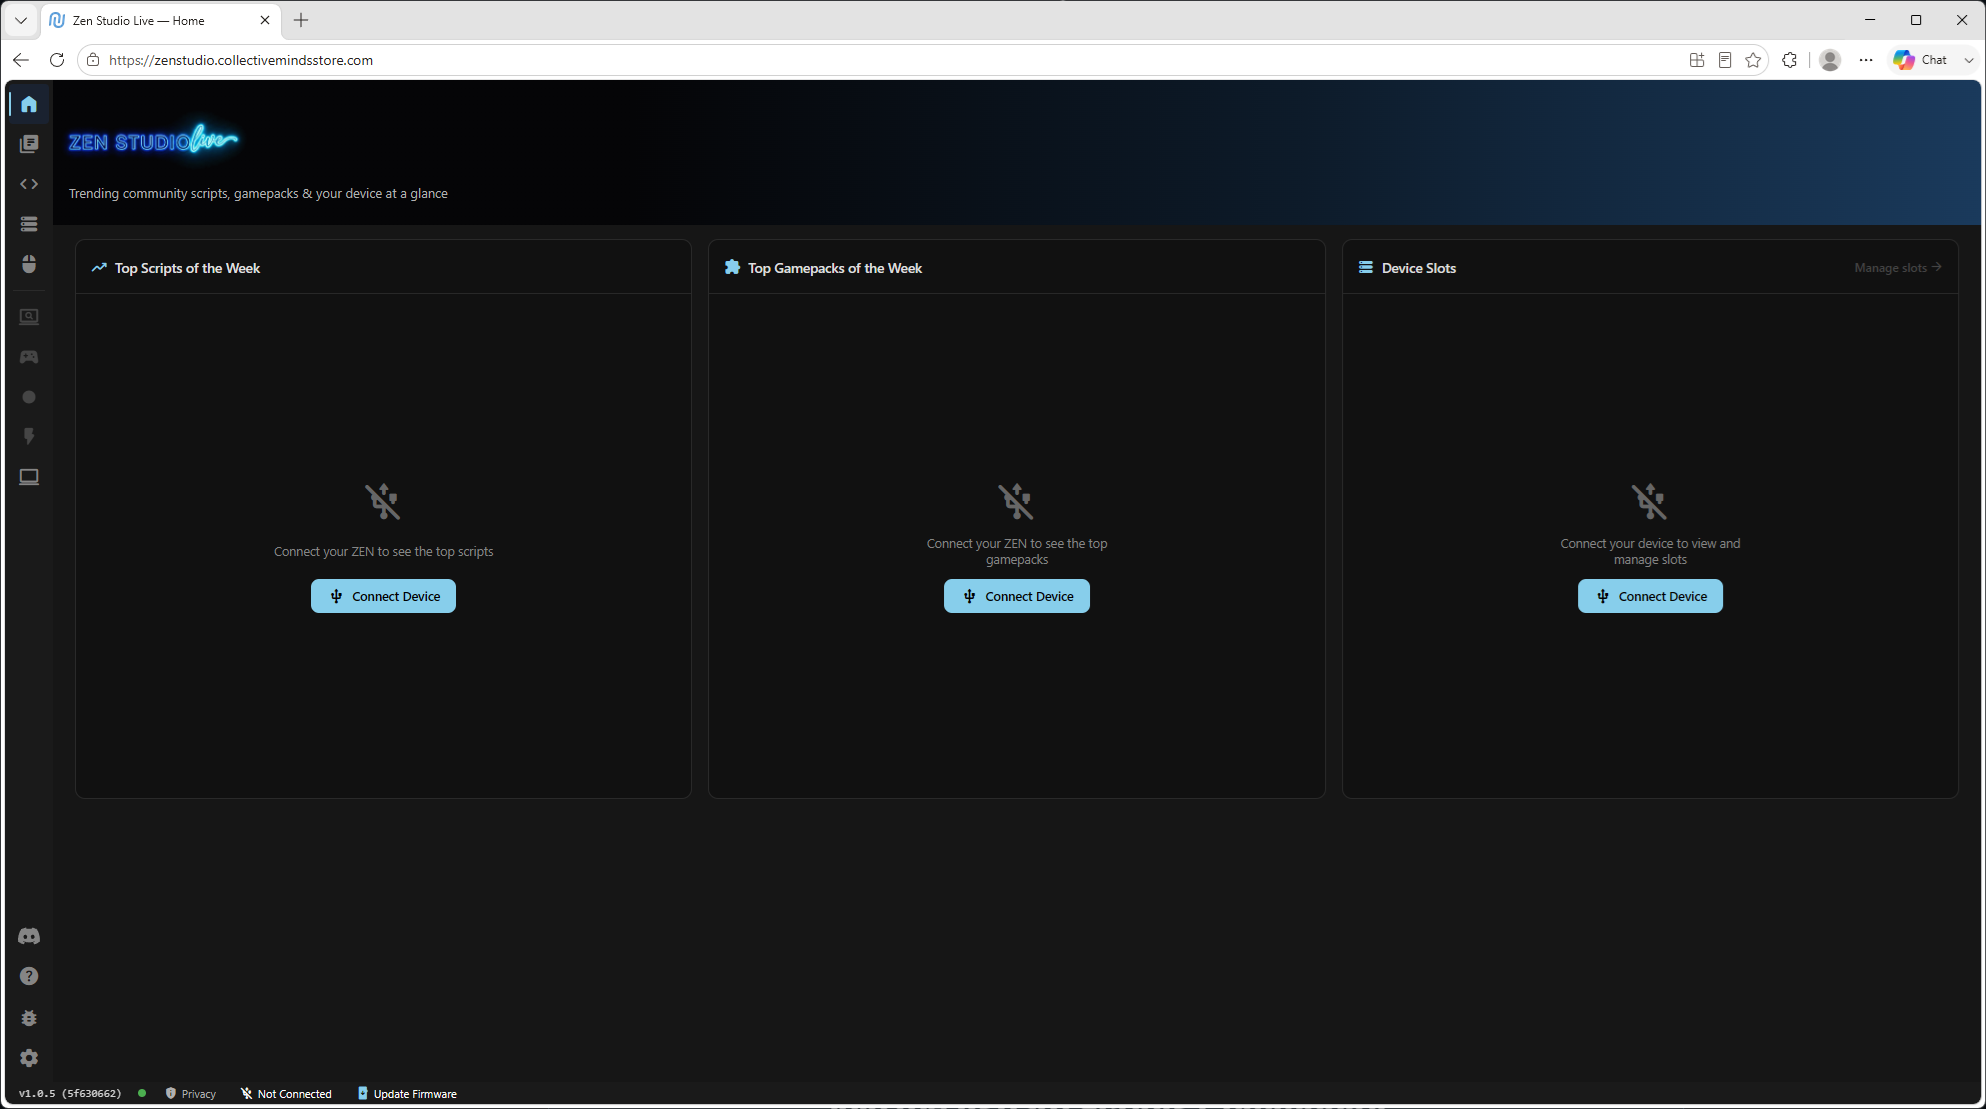Click the lightning bolt sidebar icon
The width and height of the screenshot is (1986, 1109).
tap(29, 437)
